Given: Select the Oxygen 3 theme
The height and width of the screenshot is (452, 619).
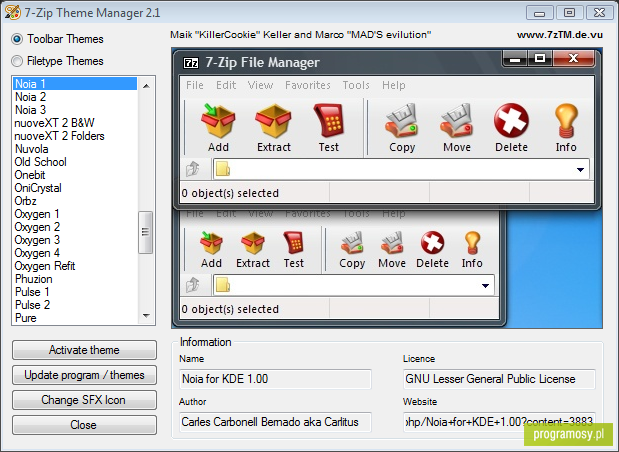Looking at the screenshot, I should tap(75, 240).
